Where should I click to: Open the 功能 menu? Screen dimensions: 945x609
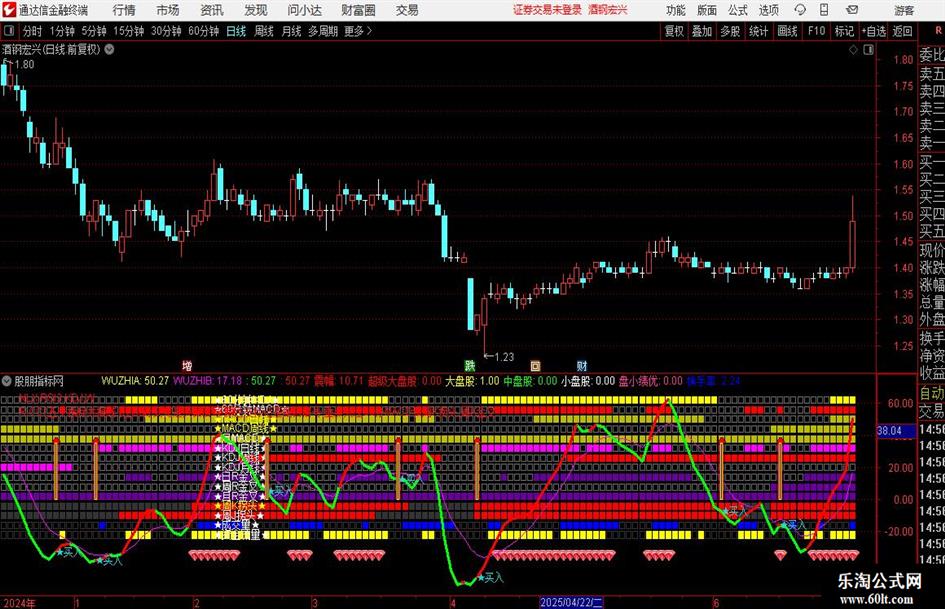coord(676,10)
